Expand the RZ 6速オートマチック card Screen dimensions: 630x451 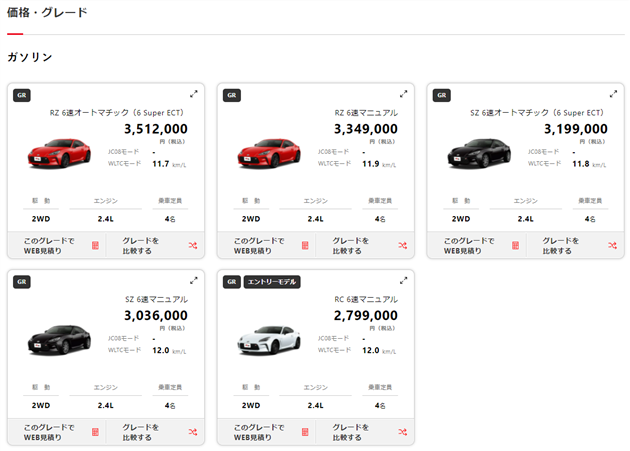[194, 94]
